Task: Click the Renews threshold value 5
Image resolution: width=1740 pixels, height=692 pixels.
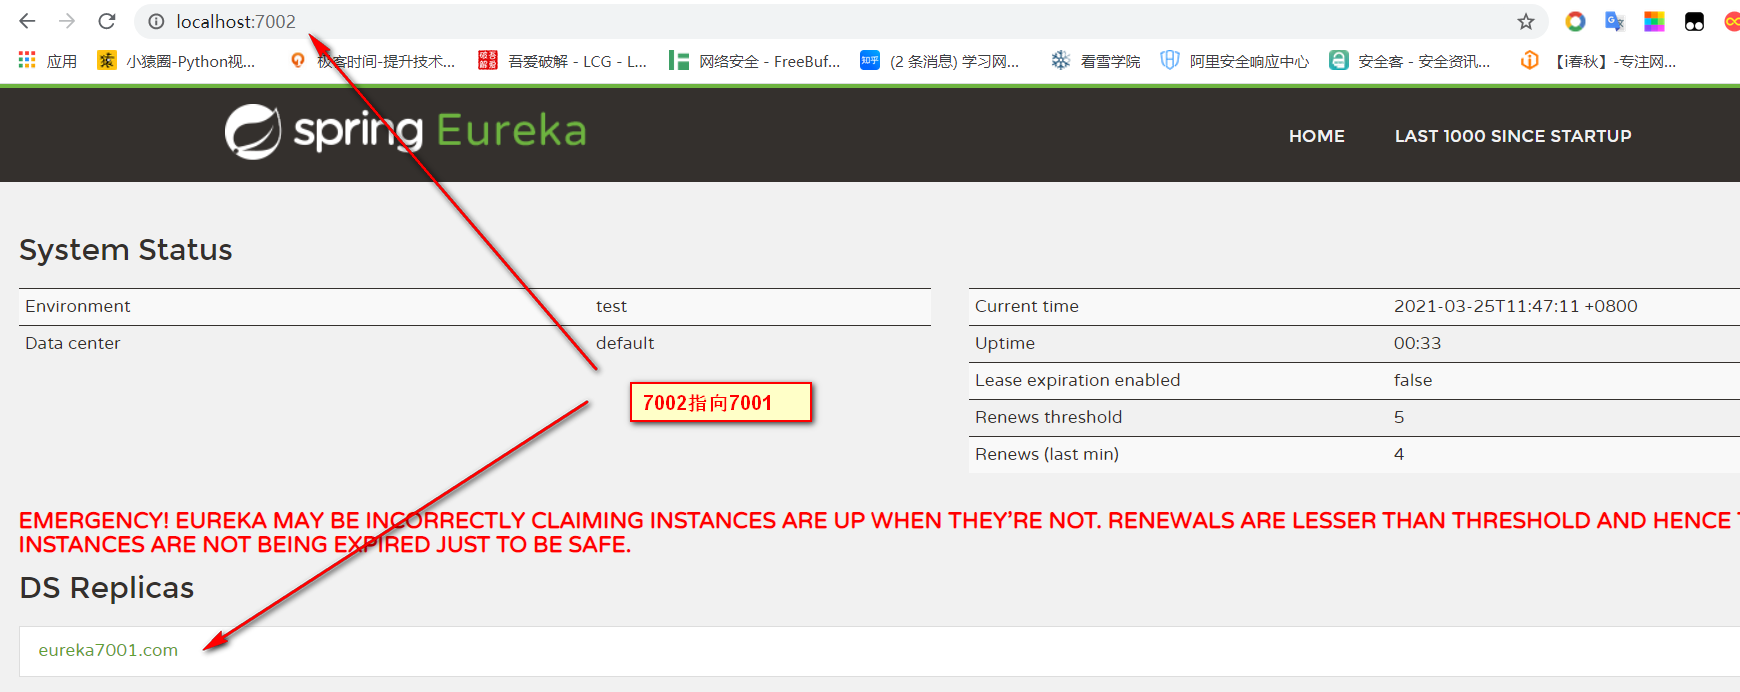Action: [x=1399, y=417]
